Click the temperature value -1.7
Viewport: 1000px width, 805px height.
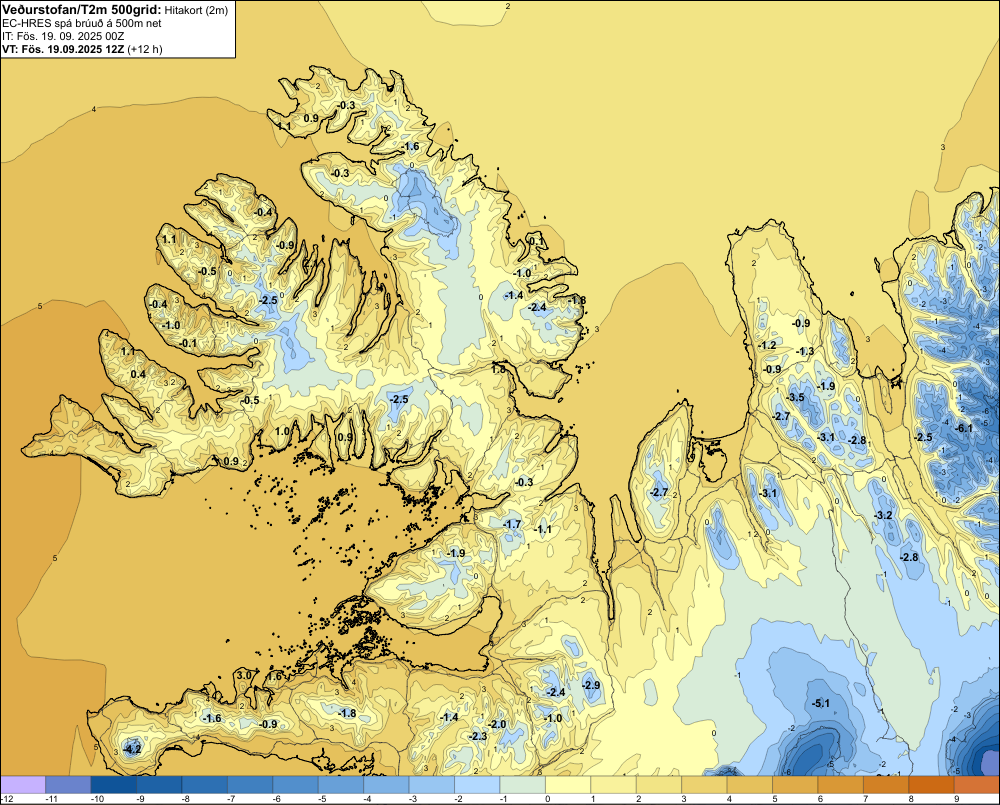(x=512, y=524)
